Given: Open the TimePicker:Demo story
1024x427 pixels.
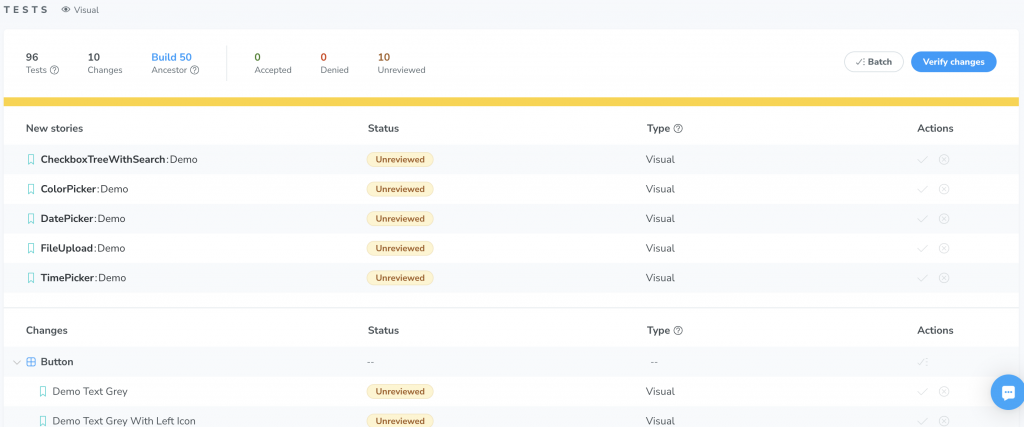Looking at the screenshot, I should point(84,277).
